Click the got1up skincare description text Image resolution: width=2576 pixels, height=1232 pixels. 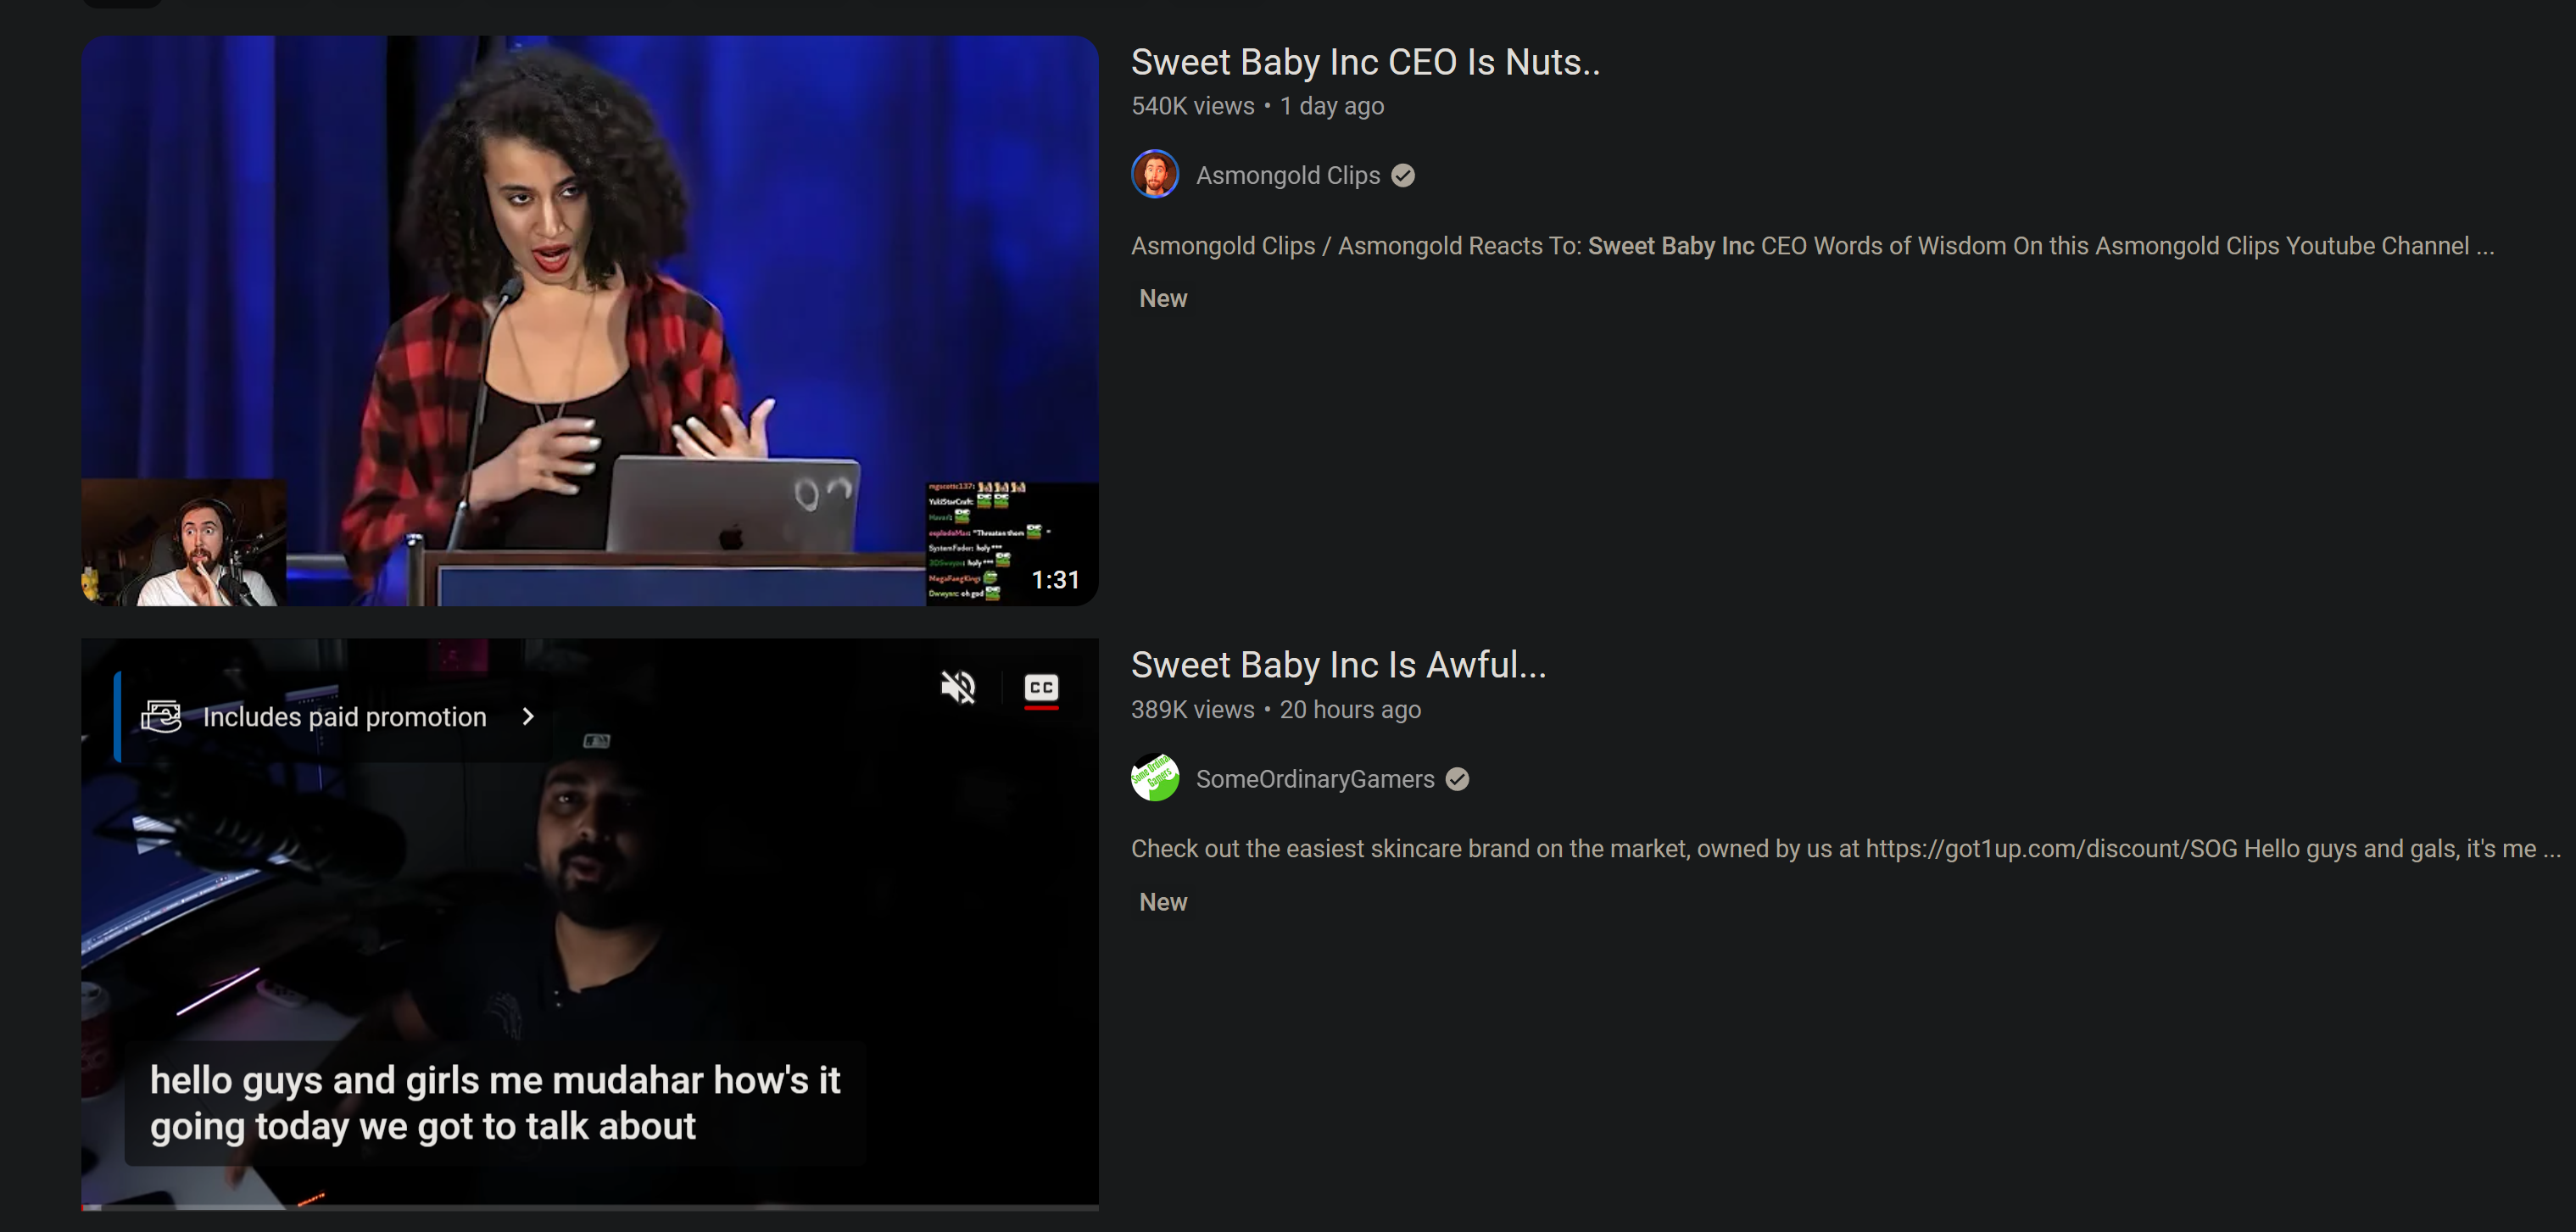pos(1845,849)
